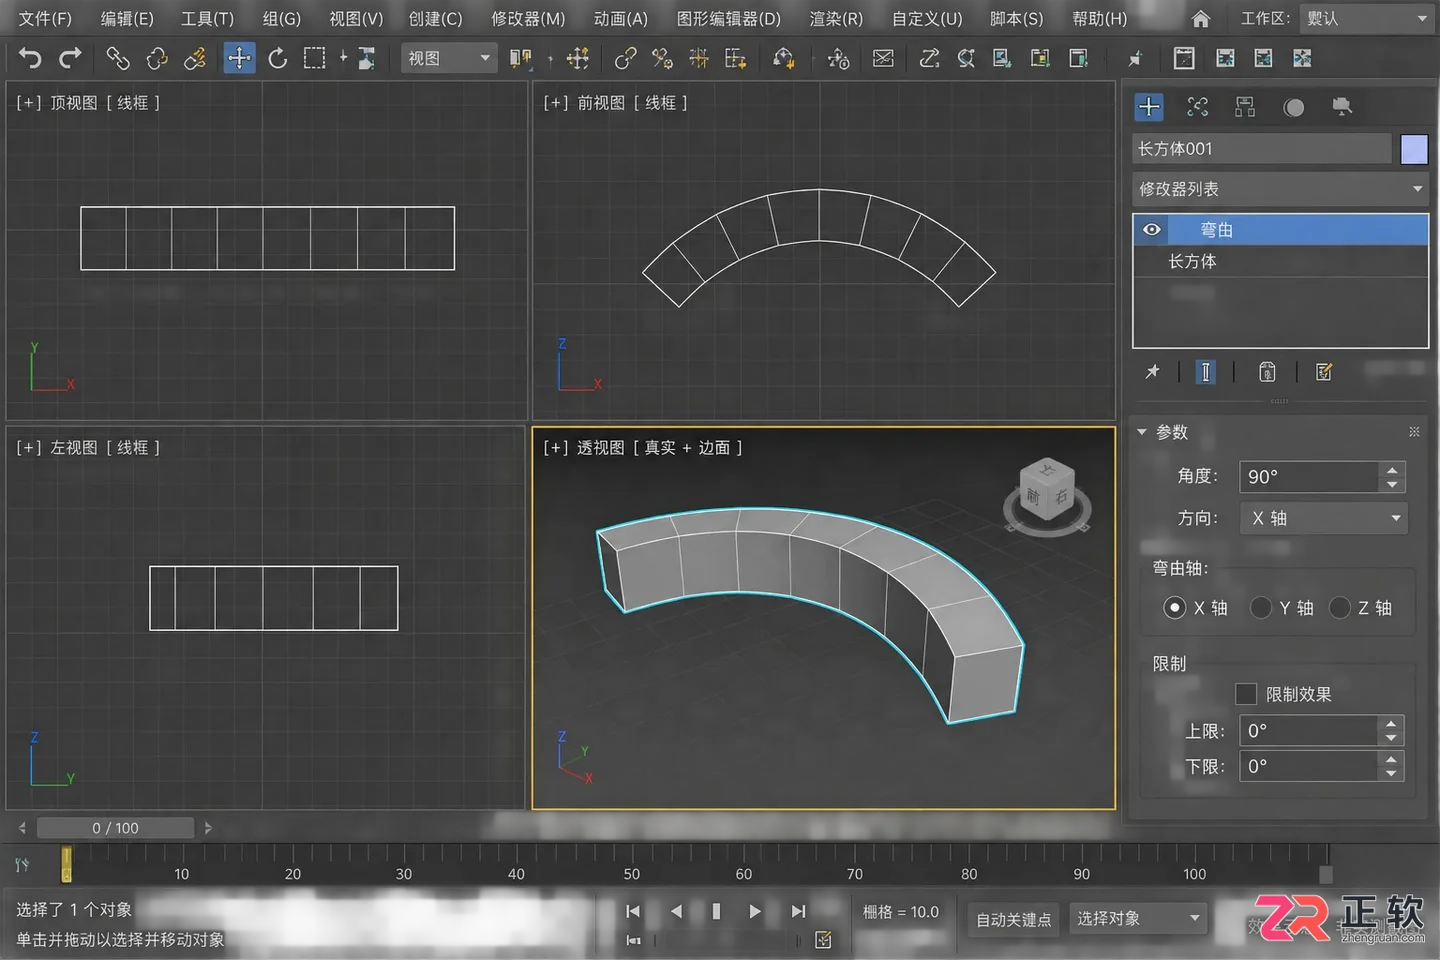Click the object color swatch
Screen dimensions: 1440x960
pyautogui.click(x=1414, y=149)
